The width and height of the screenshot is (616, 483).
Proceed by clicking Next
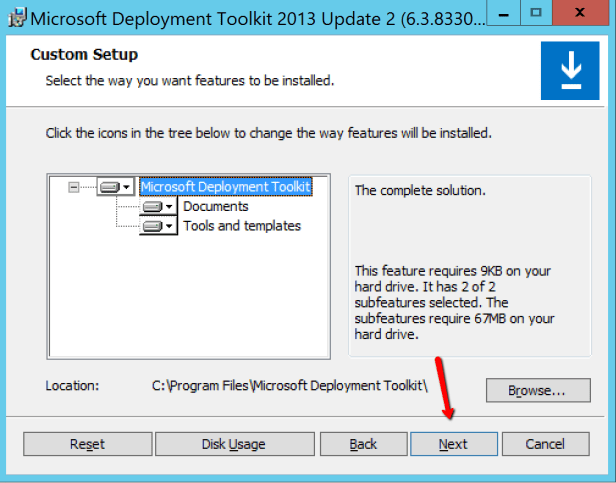pos(453,444)
